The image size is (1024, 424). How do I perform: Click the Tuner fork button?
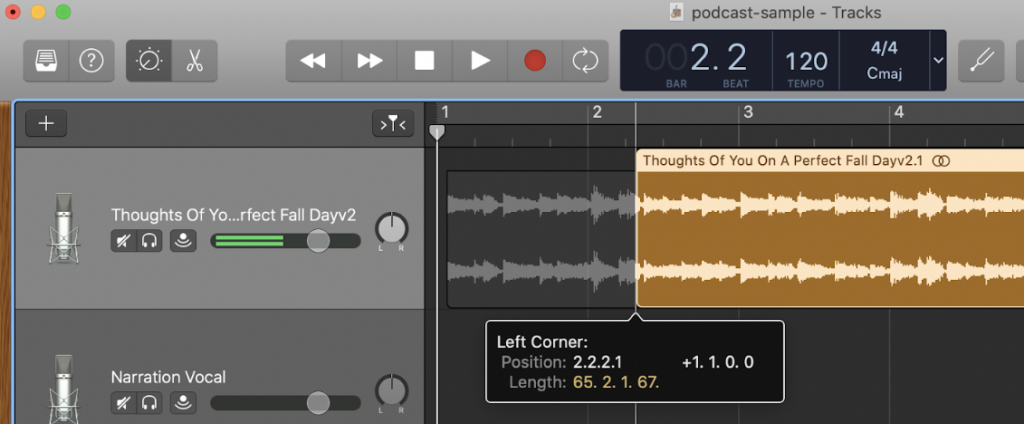(x=981, y=61)
